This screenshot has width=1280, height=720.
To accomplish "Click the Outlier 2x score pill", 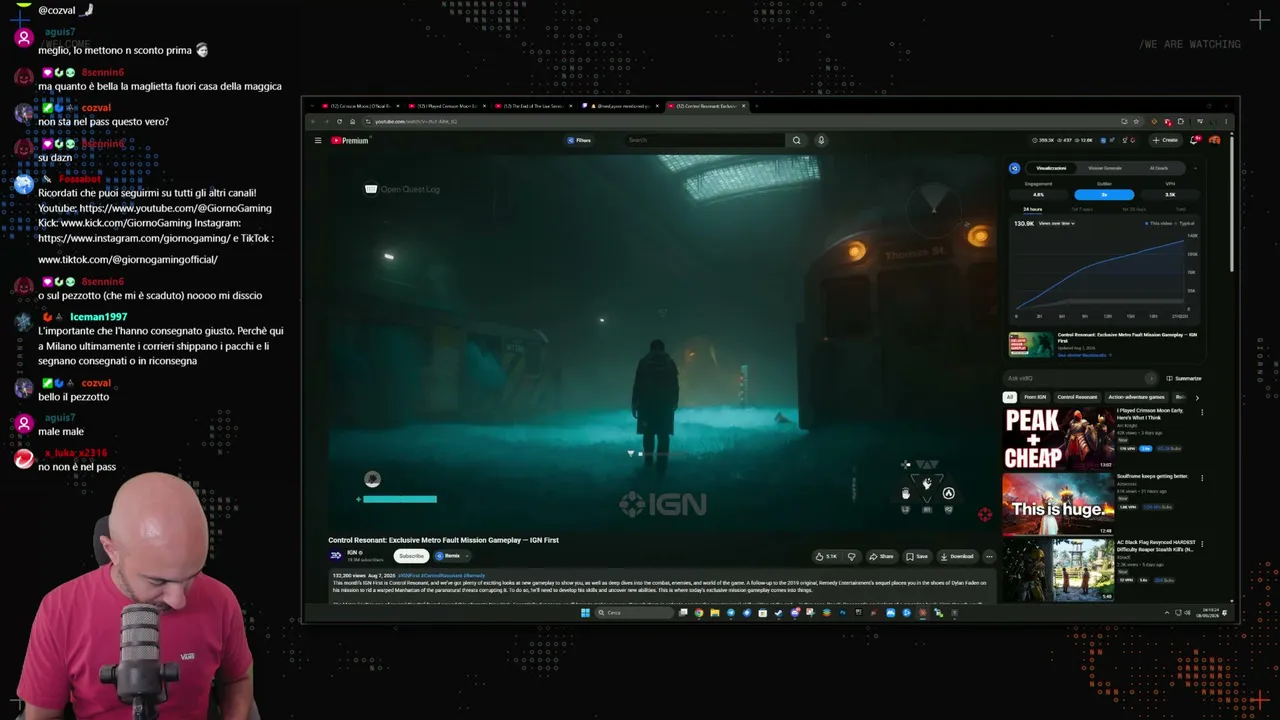I will point(1104,194).
